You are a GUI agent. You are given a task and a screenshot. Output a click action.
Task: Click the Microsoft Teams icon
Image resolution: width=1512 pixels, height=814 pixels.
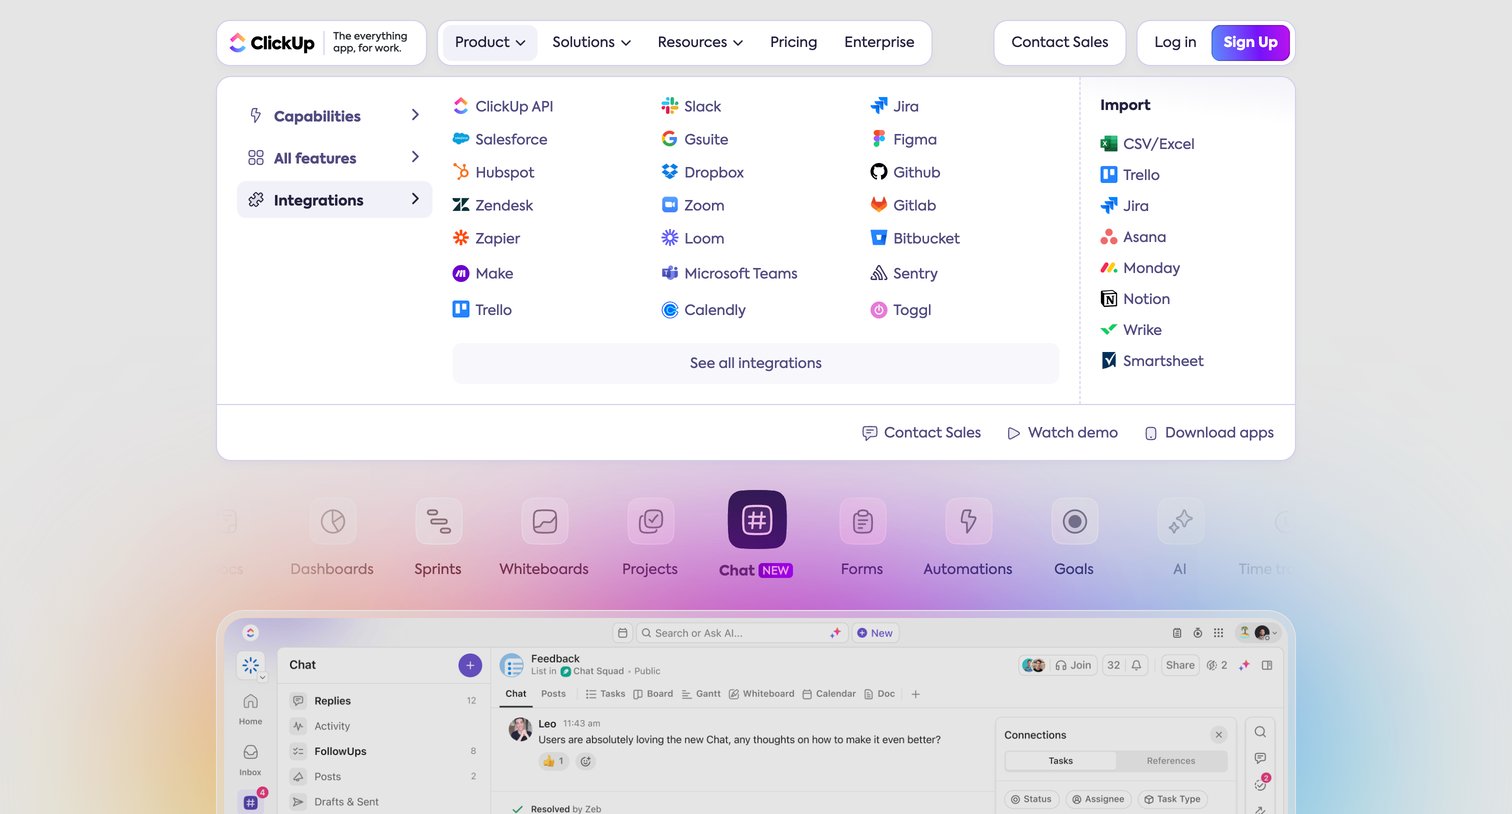[670, 273]
